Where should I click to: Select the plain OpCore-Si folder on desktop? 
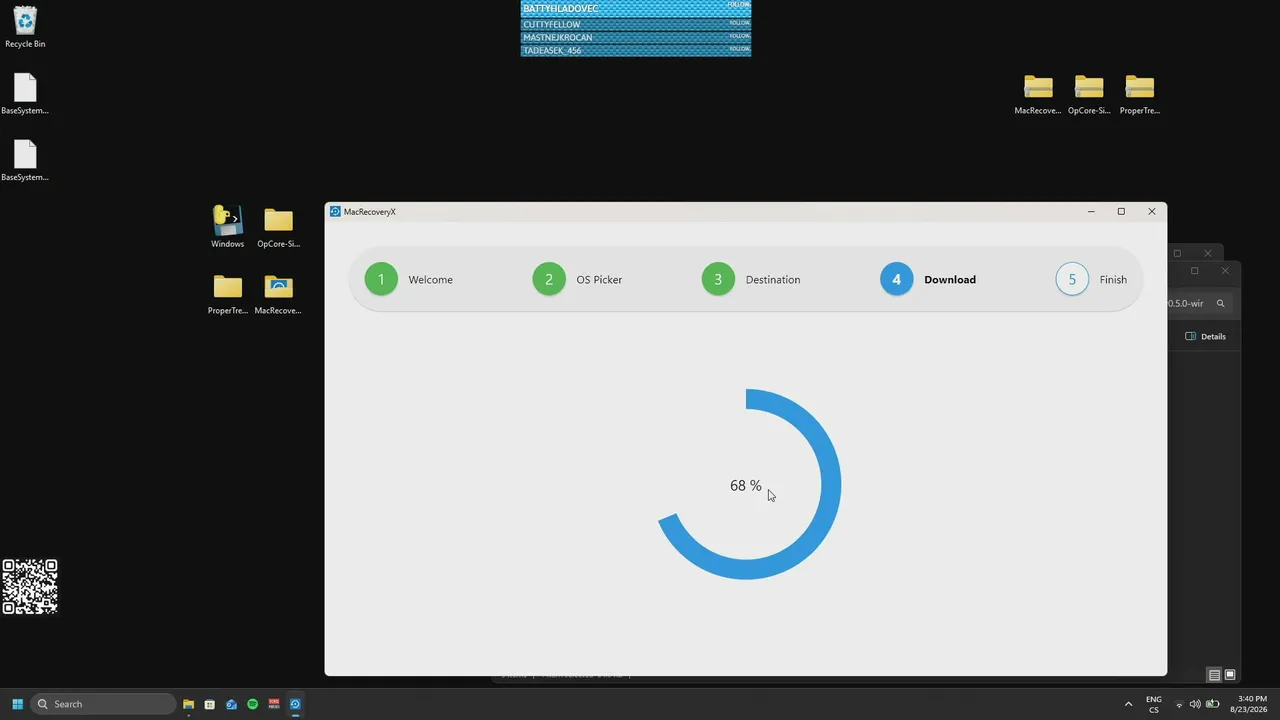(278, 227)
